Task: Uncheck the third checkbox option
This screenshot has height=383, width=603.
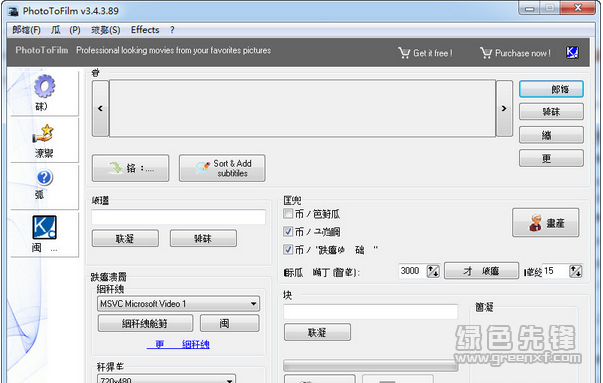Action: (x=288, y=249)
